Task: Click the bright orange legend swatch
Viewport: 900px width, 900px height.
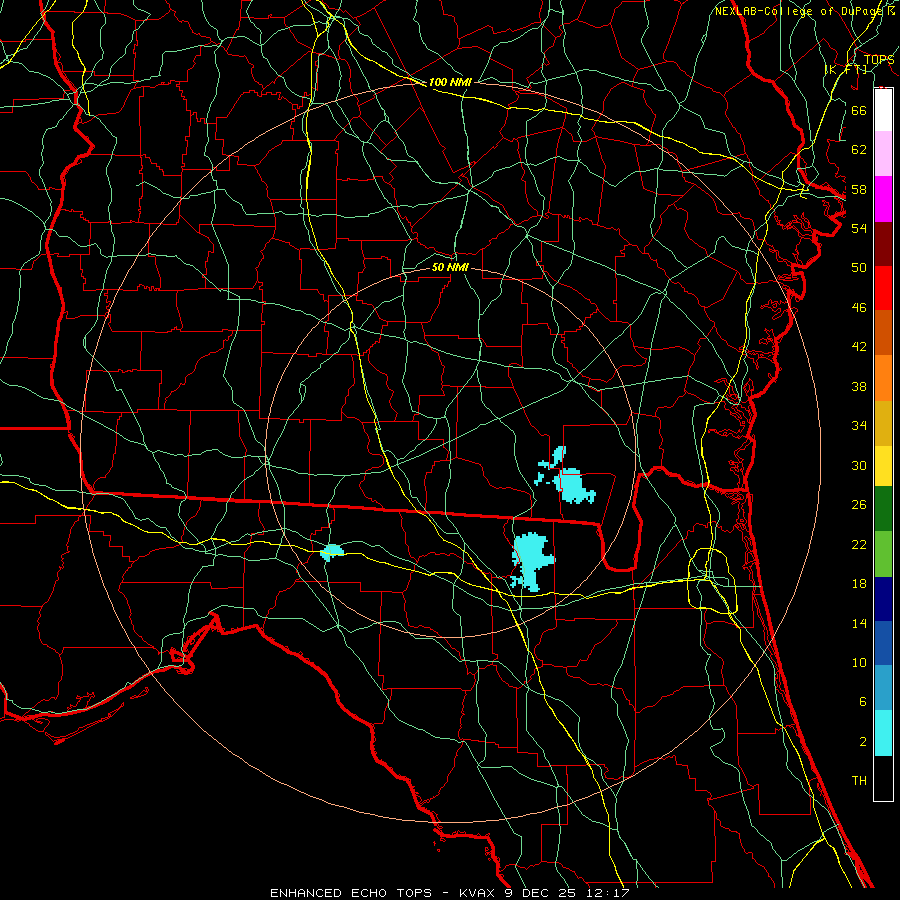Action: 883,378
